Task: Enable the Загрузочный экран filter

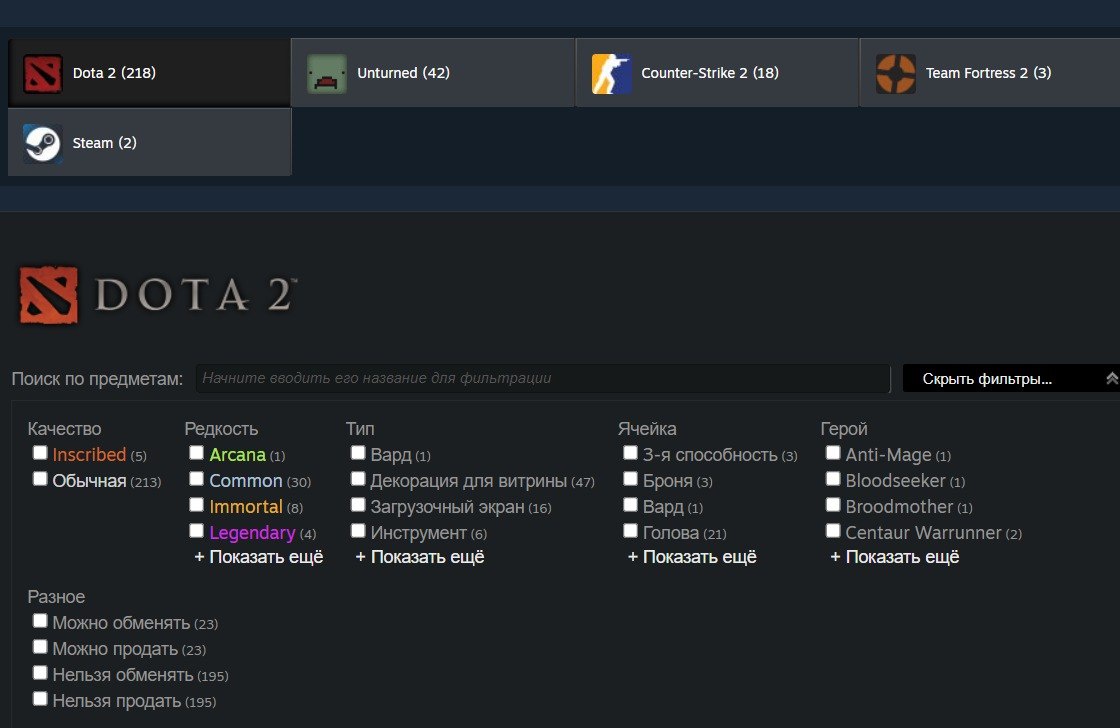Action: 358,505
